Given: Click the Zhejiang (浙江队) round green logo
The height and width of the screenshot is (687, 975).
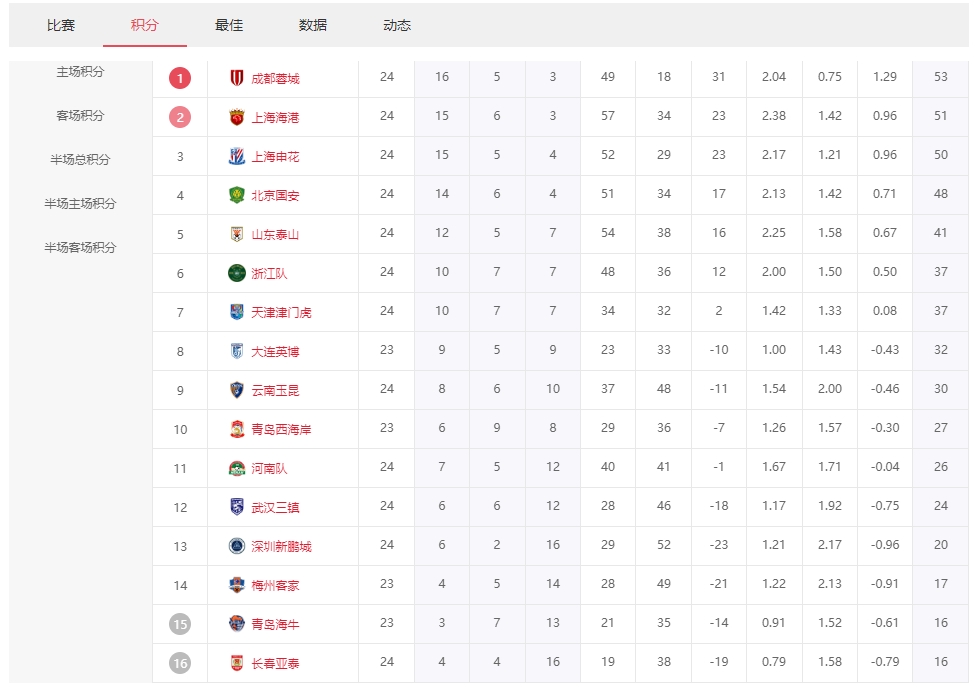Looking at the screenshot, I should pos(237,273).
